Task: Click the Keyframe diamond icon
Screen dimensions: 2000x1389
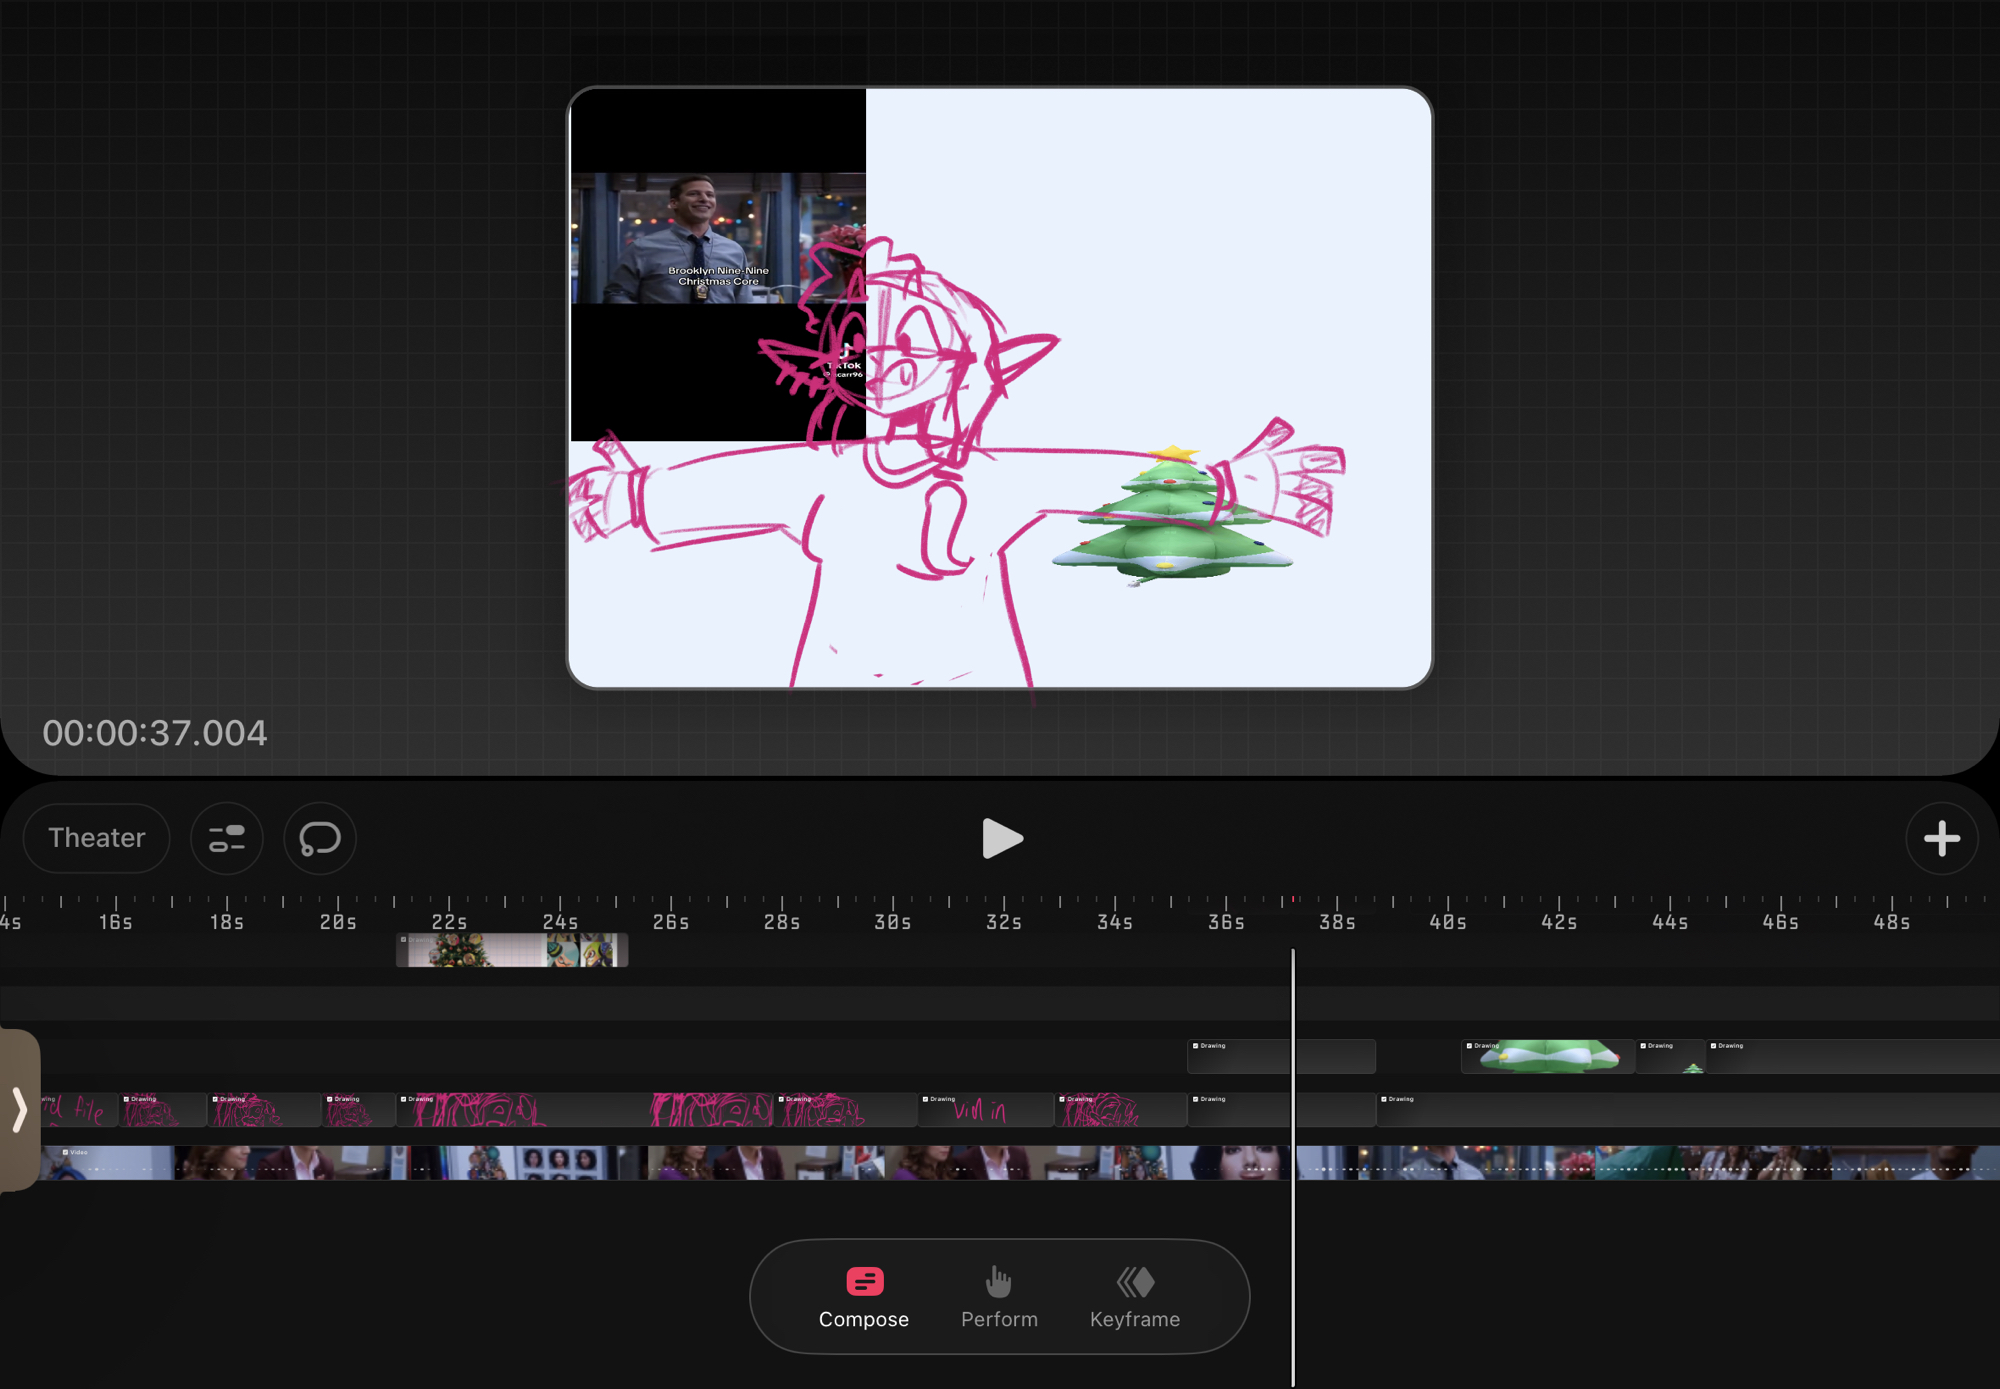Action: coord(1135,1281)
